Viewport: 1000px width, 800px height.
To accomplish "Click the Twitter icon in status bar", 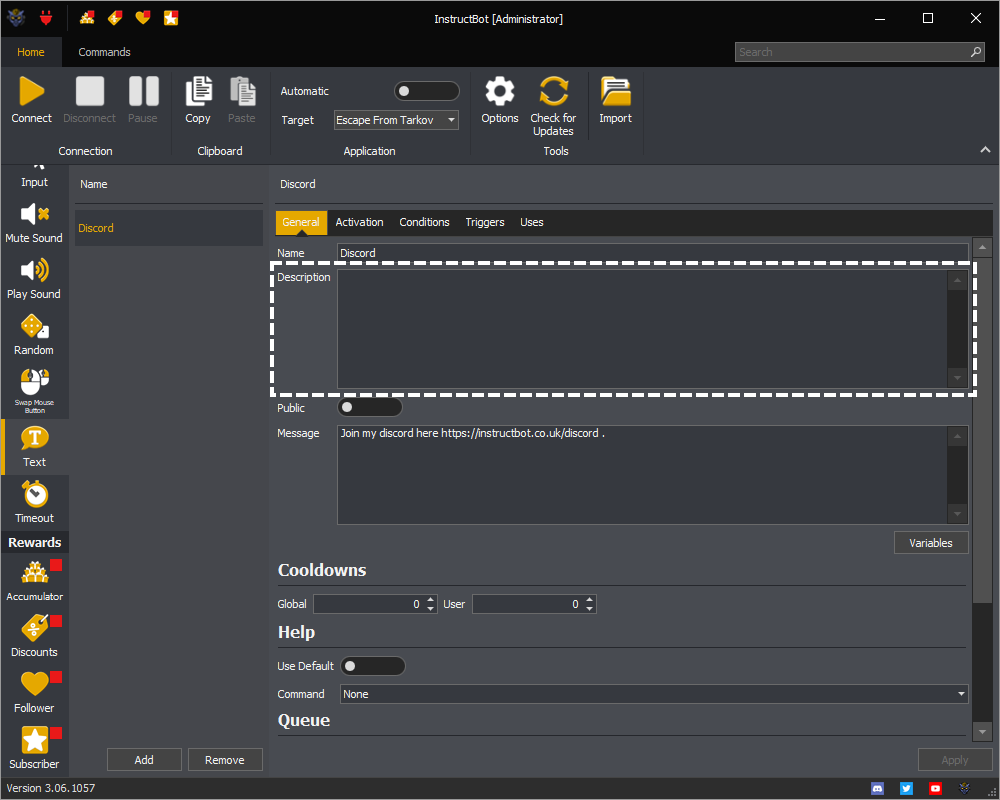I will tap(906, 789).
